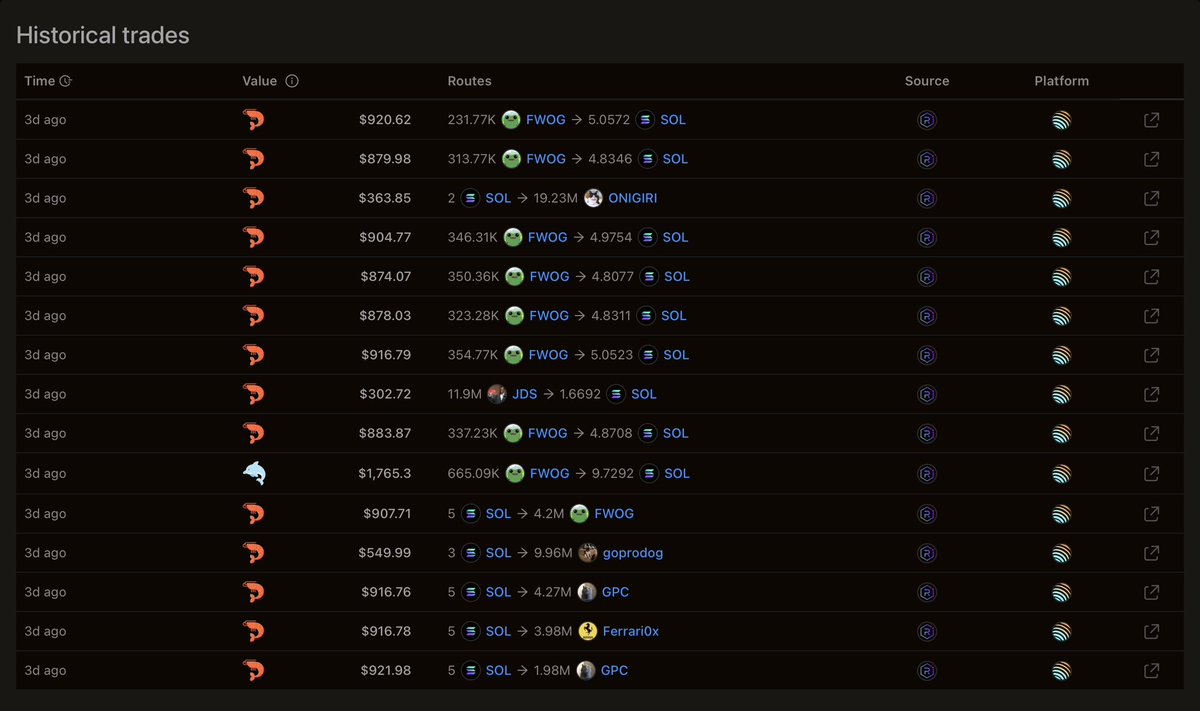Open the JDS token link
The height and width of the screenshot is (711, 1200).
(524, 394)
